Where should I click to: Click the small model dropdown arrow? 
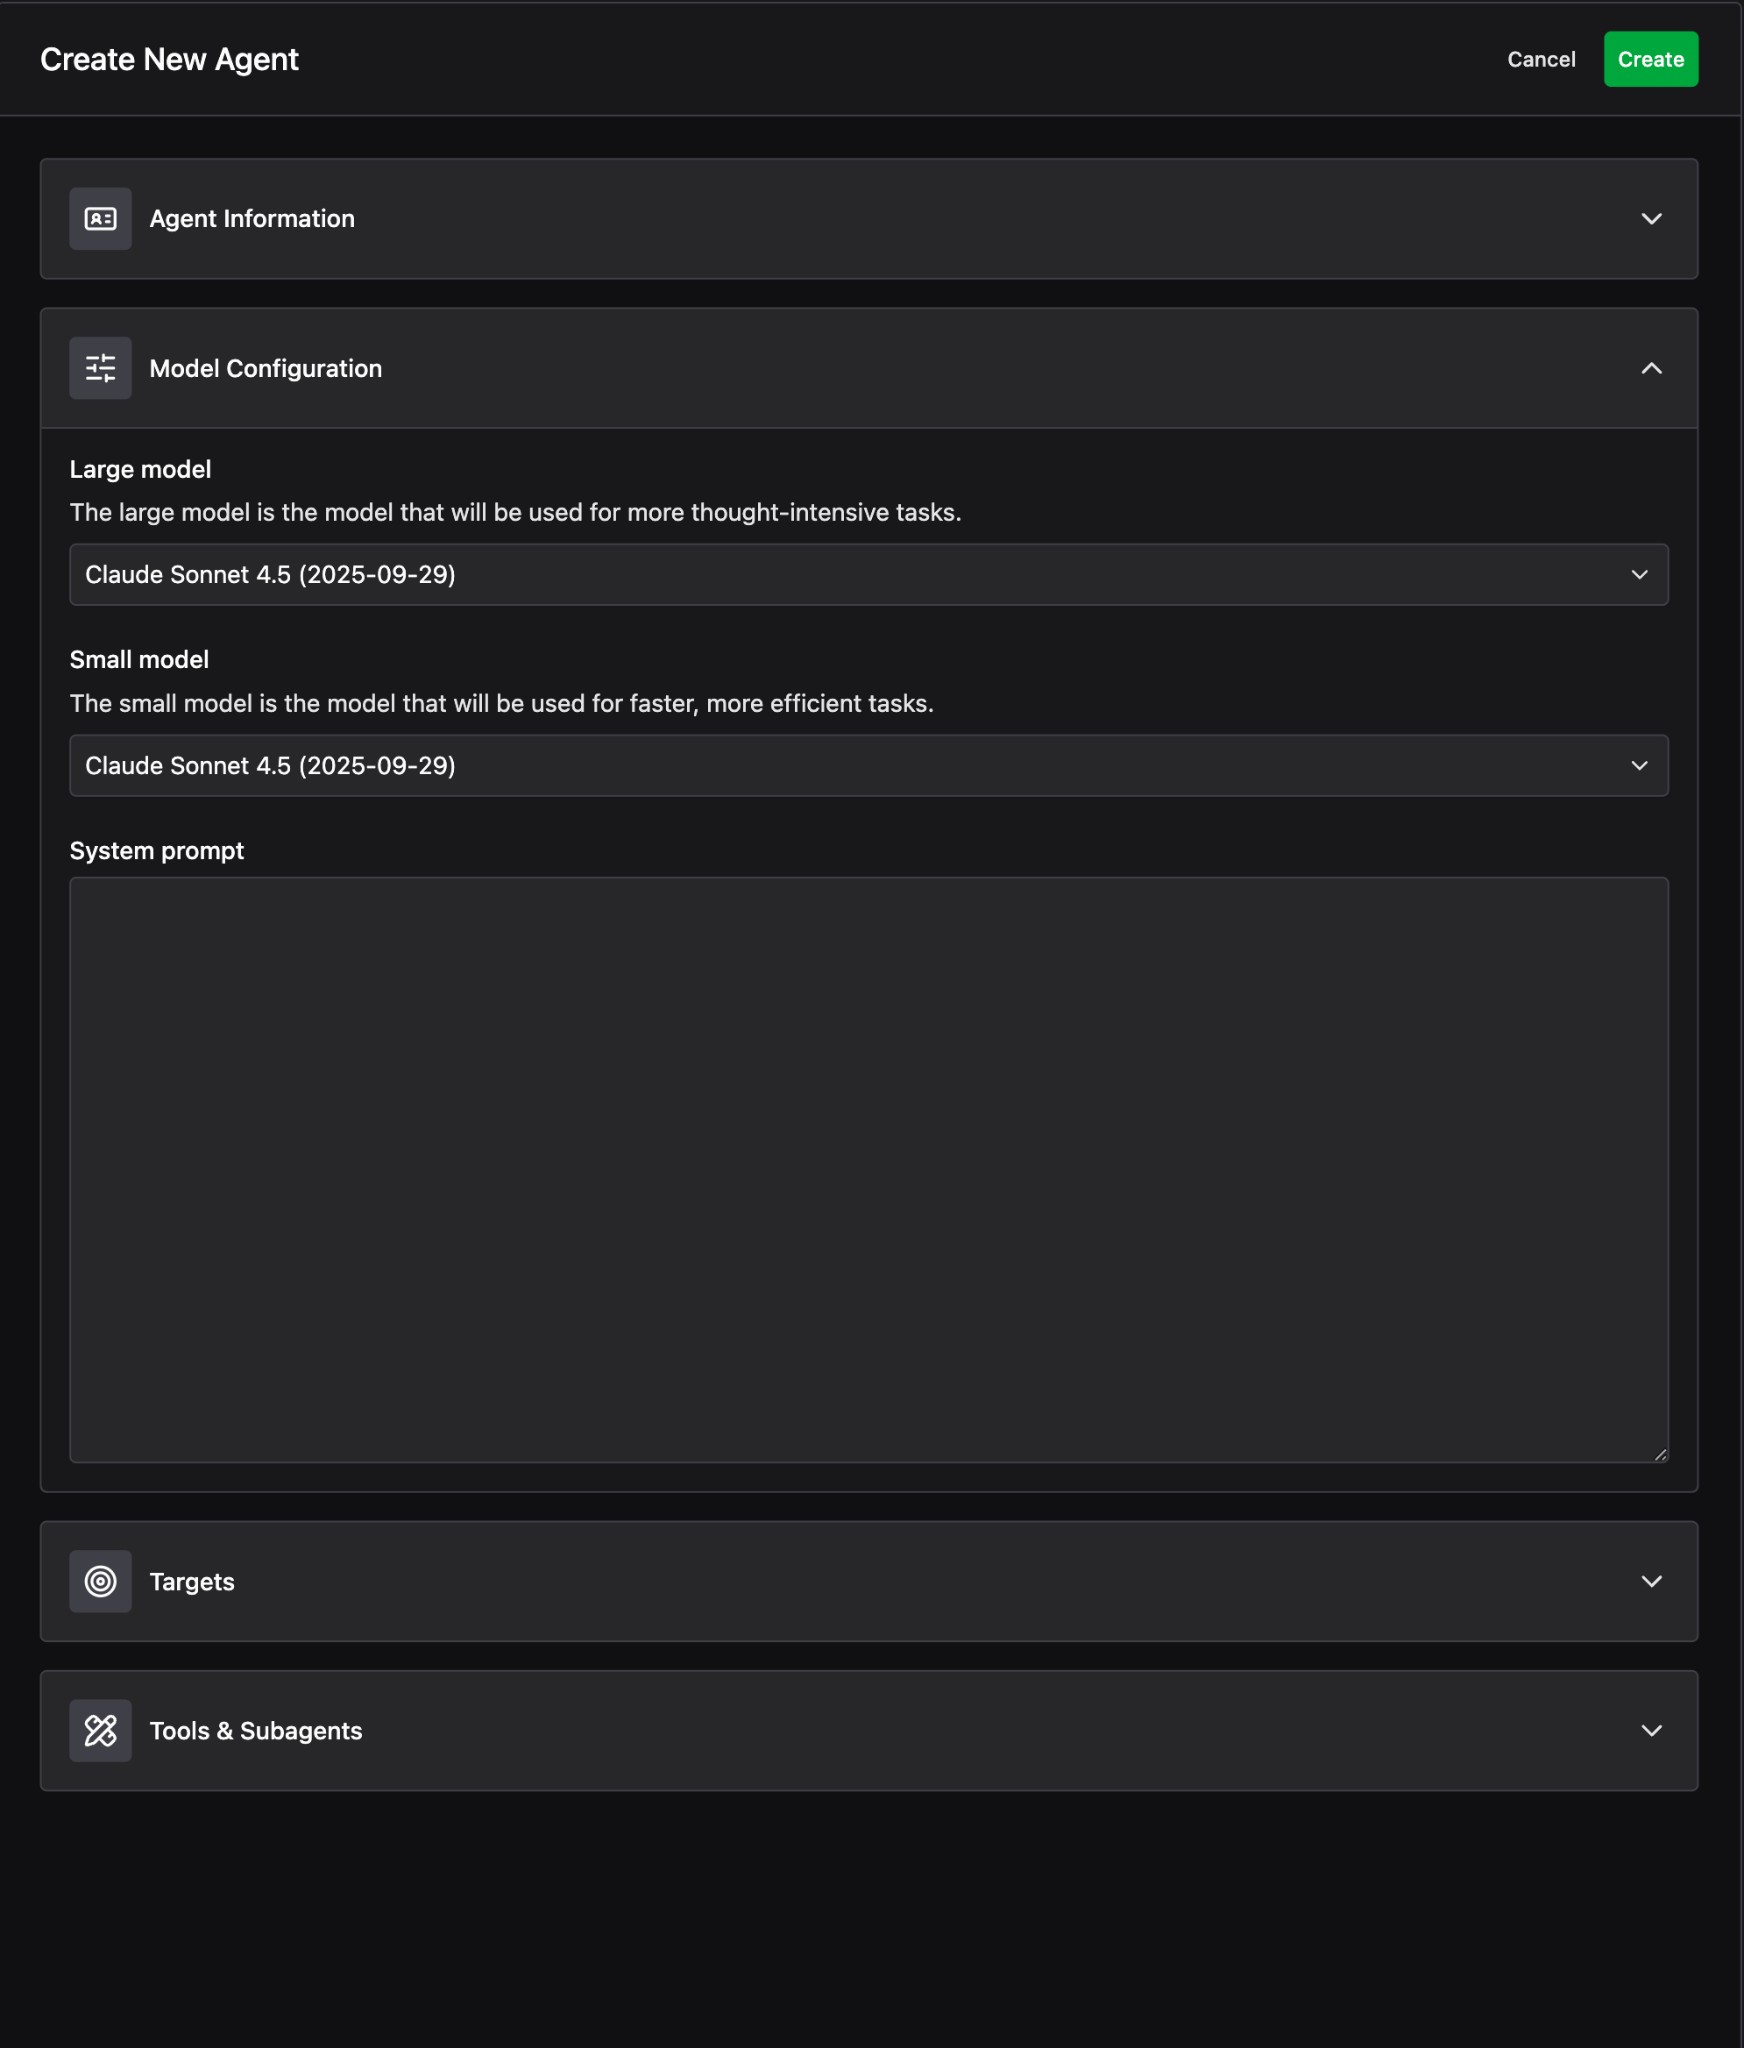[1639, 766]
